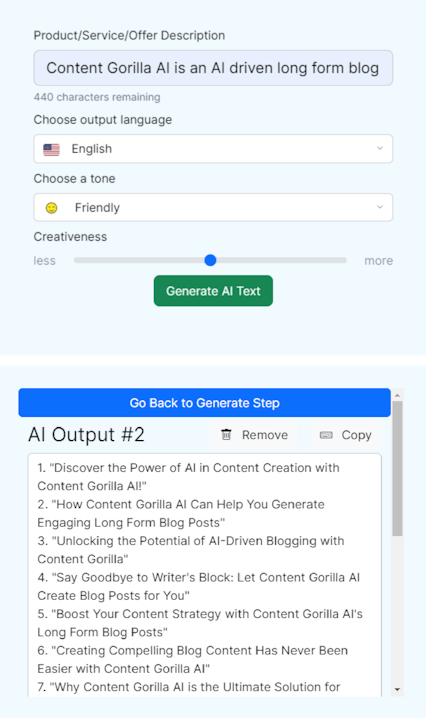Click the keyboard icon beside Copy

click(x=326, y=435)
